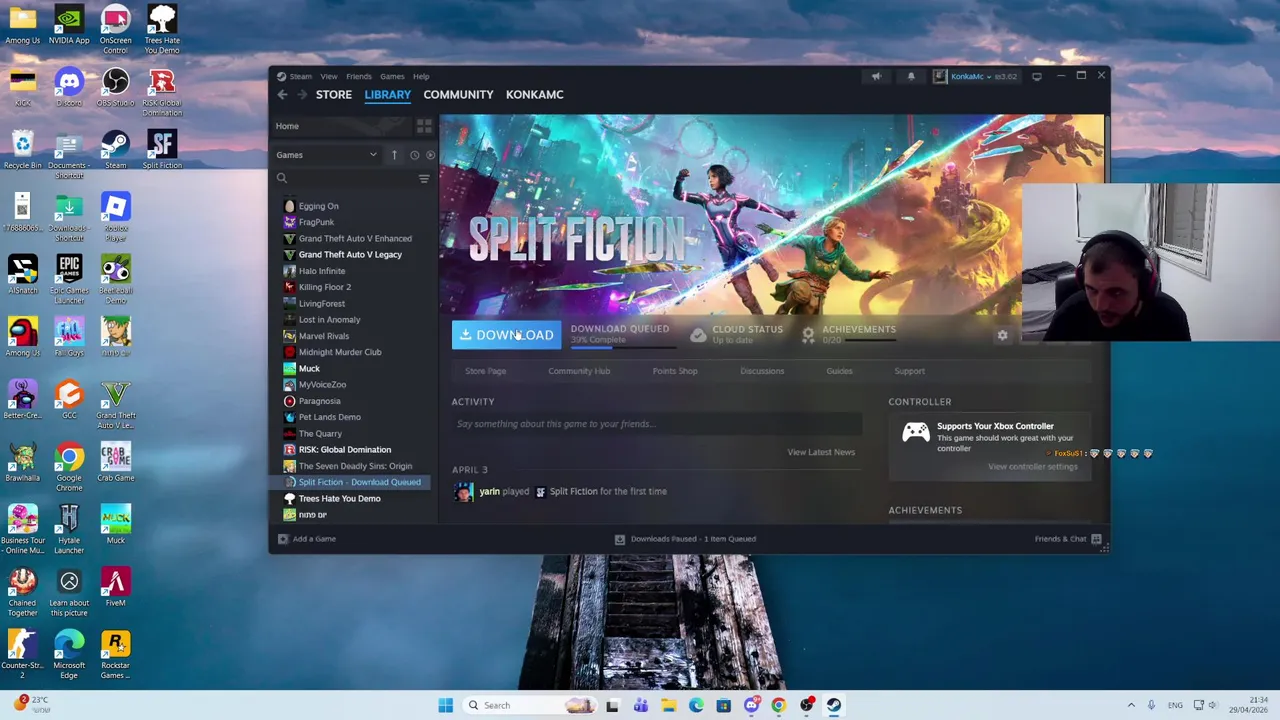Open the Steam menu
1280x720 pixels.
point(300,76)
